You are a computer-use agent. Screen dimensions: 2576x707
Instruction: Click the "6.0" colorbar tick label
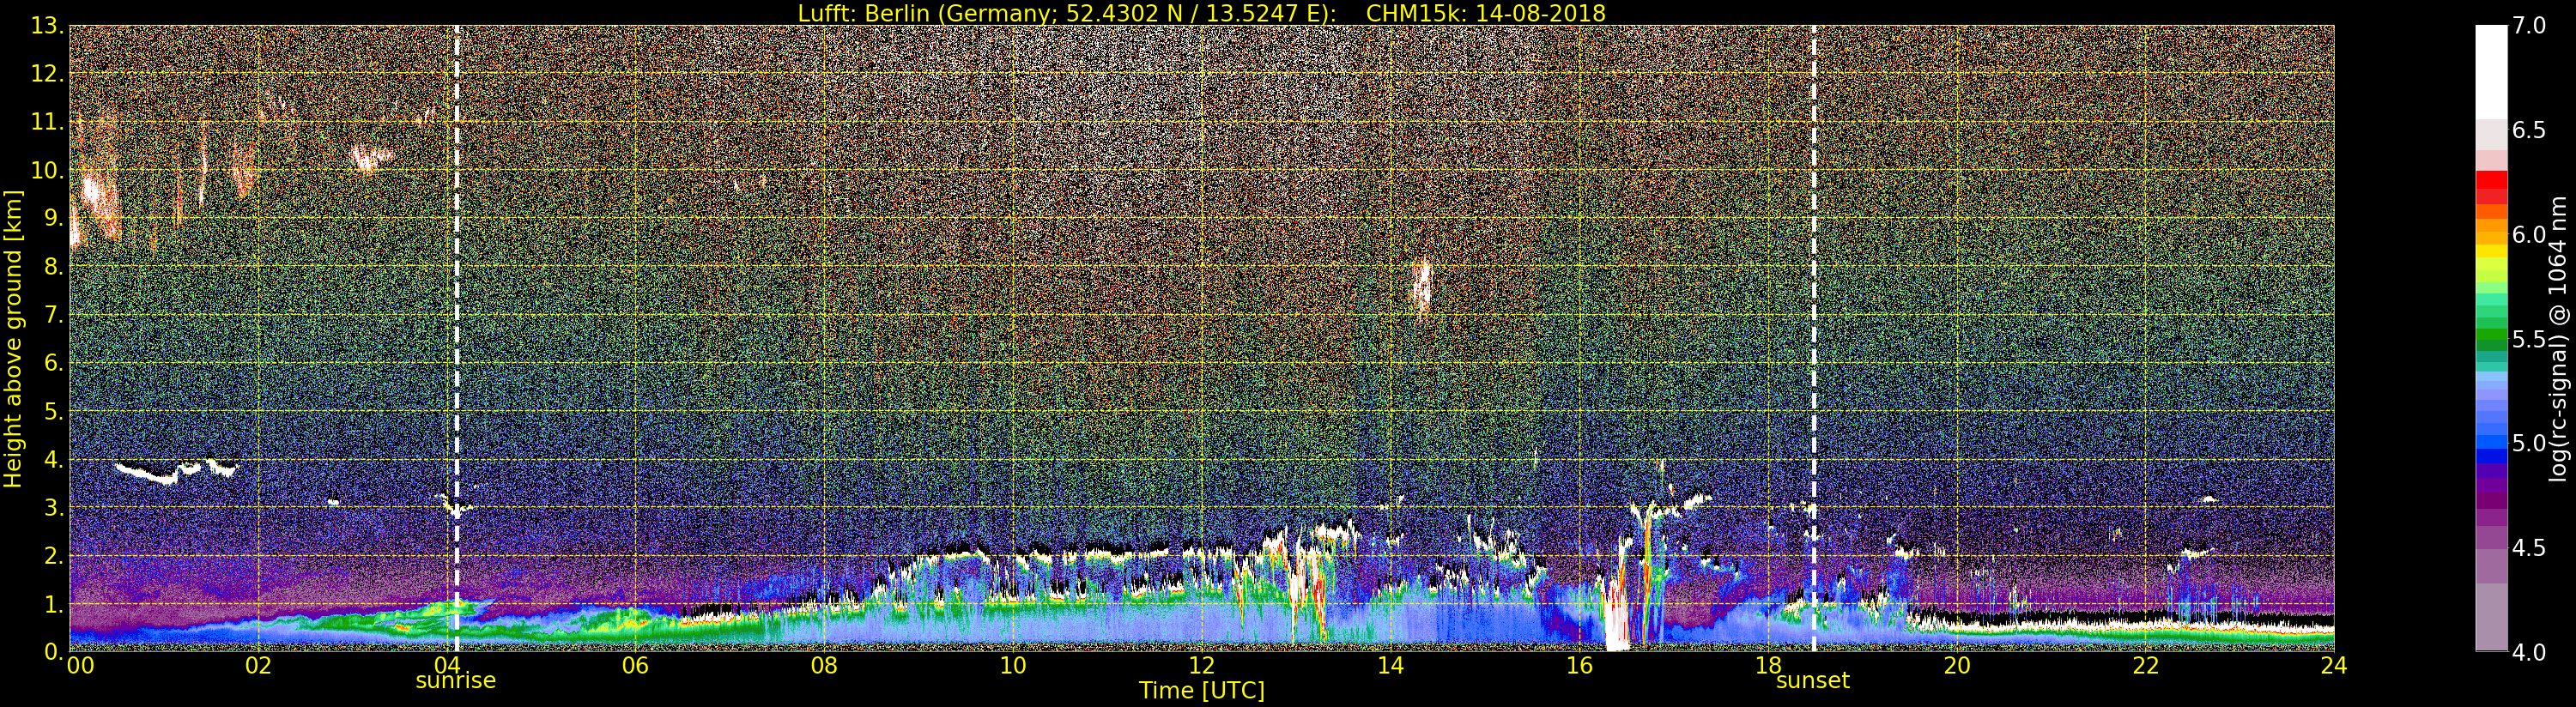click(x=2529, y=235)
